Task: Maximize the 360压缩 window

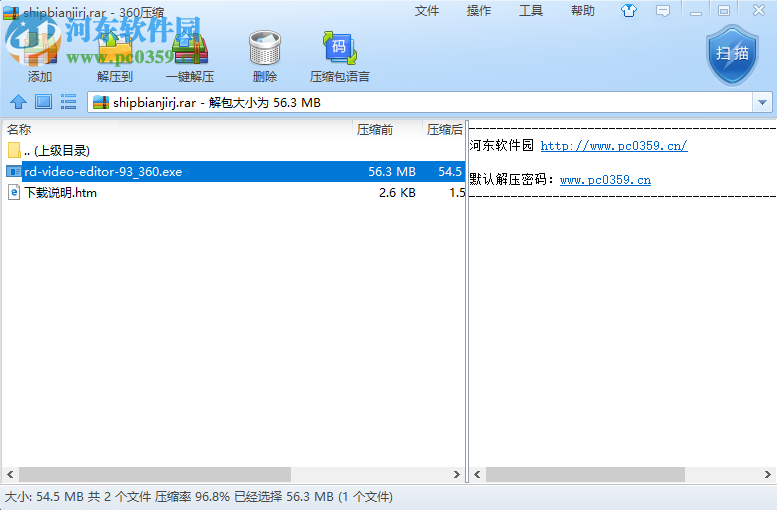Action: point(724,10)
